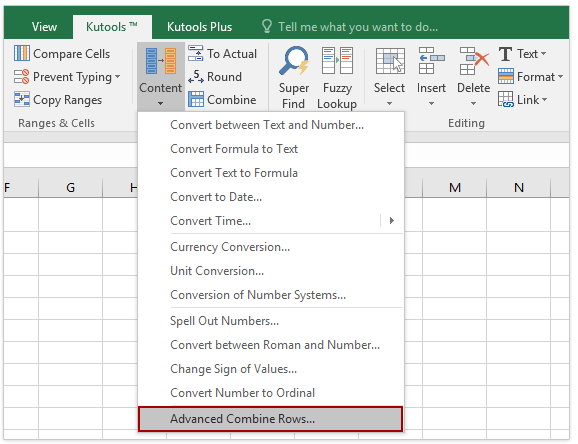The image size is (578, 444).
Task: Choose Convert Time menu item
Action: click(x=271, y=221)
